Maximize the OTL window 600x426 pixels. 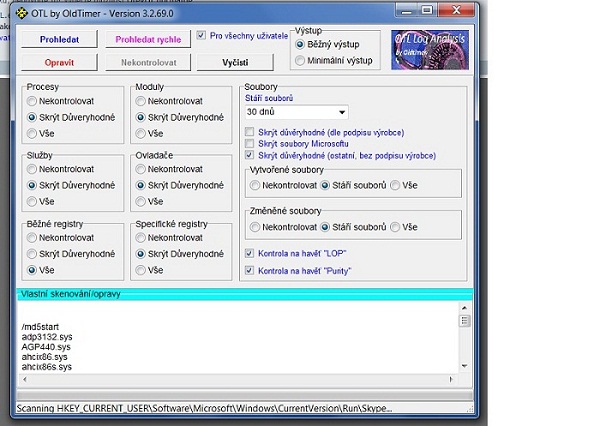pyautogui.click(x=427, y=10)
